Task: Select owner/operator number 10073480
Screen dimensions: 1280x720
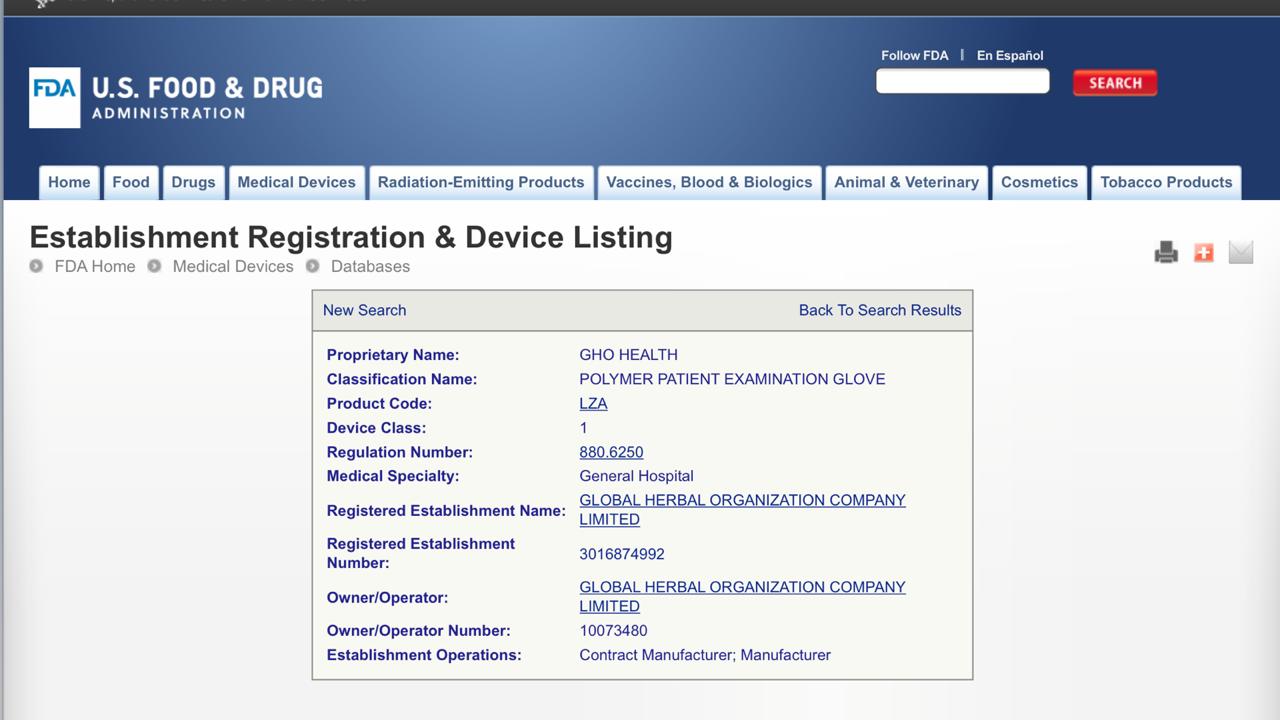Action: point(613,631)
